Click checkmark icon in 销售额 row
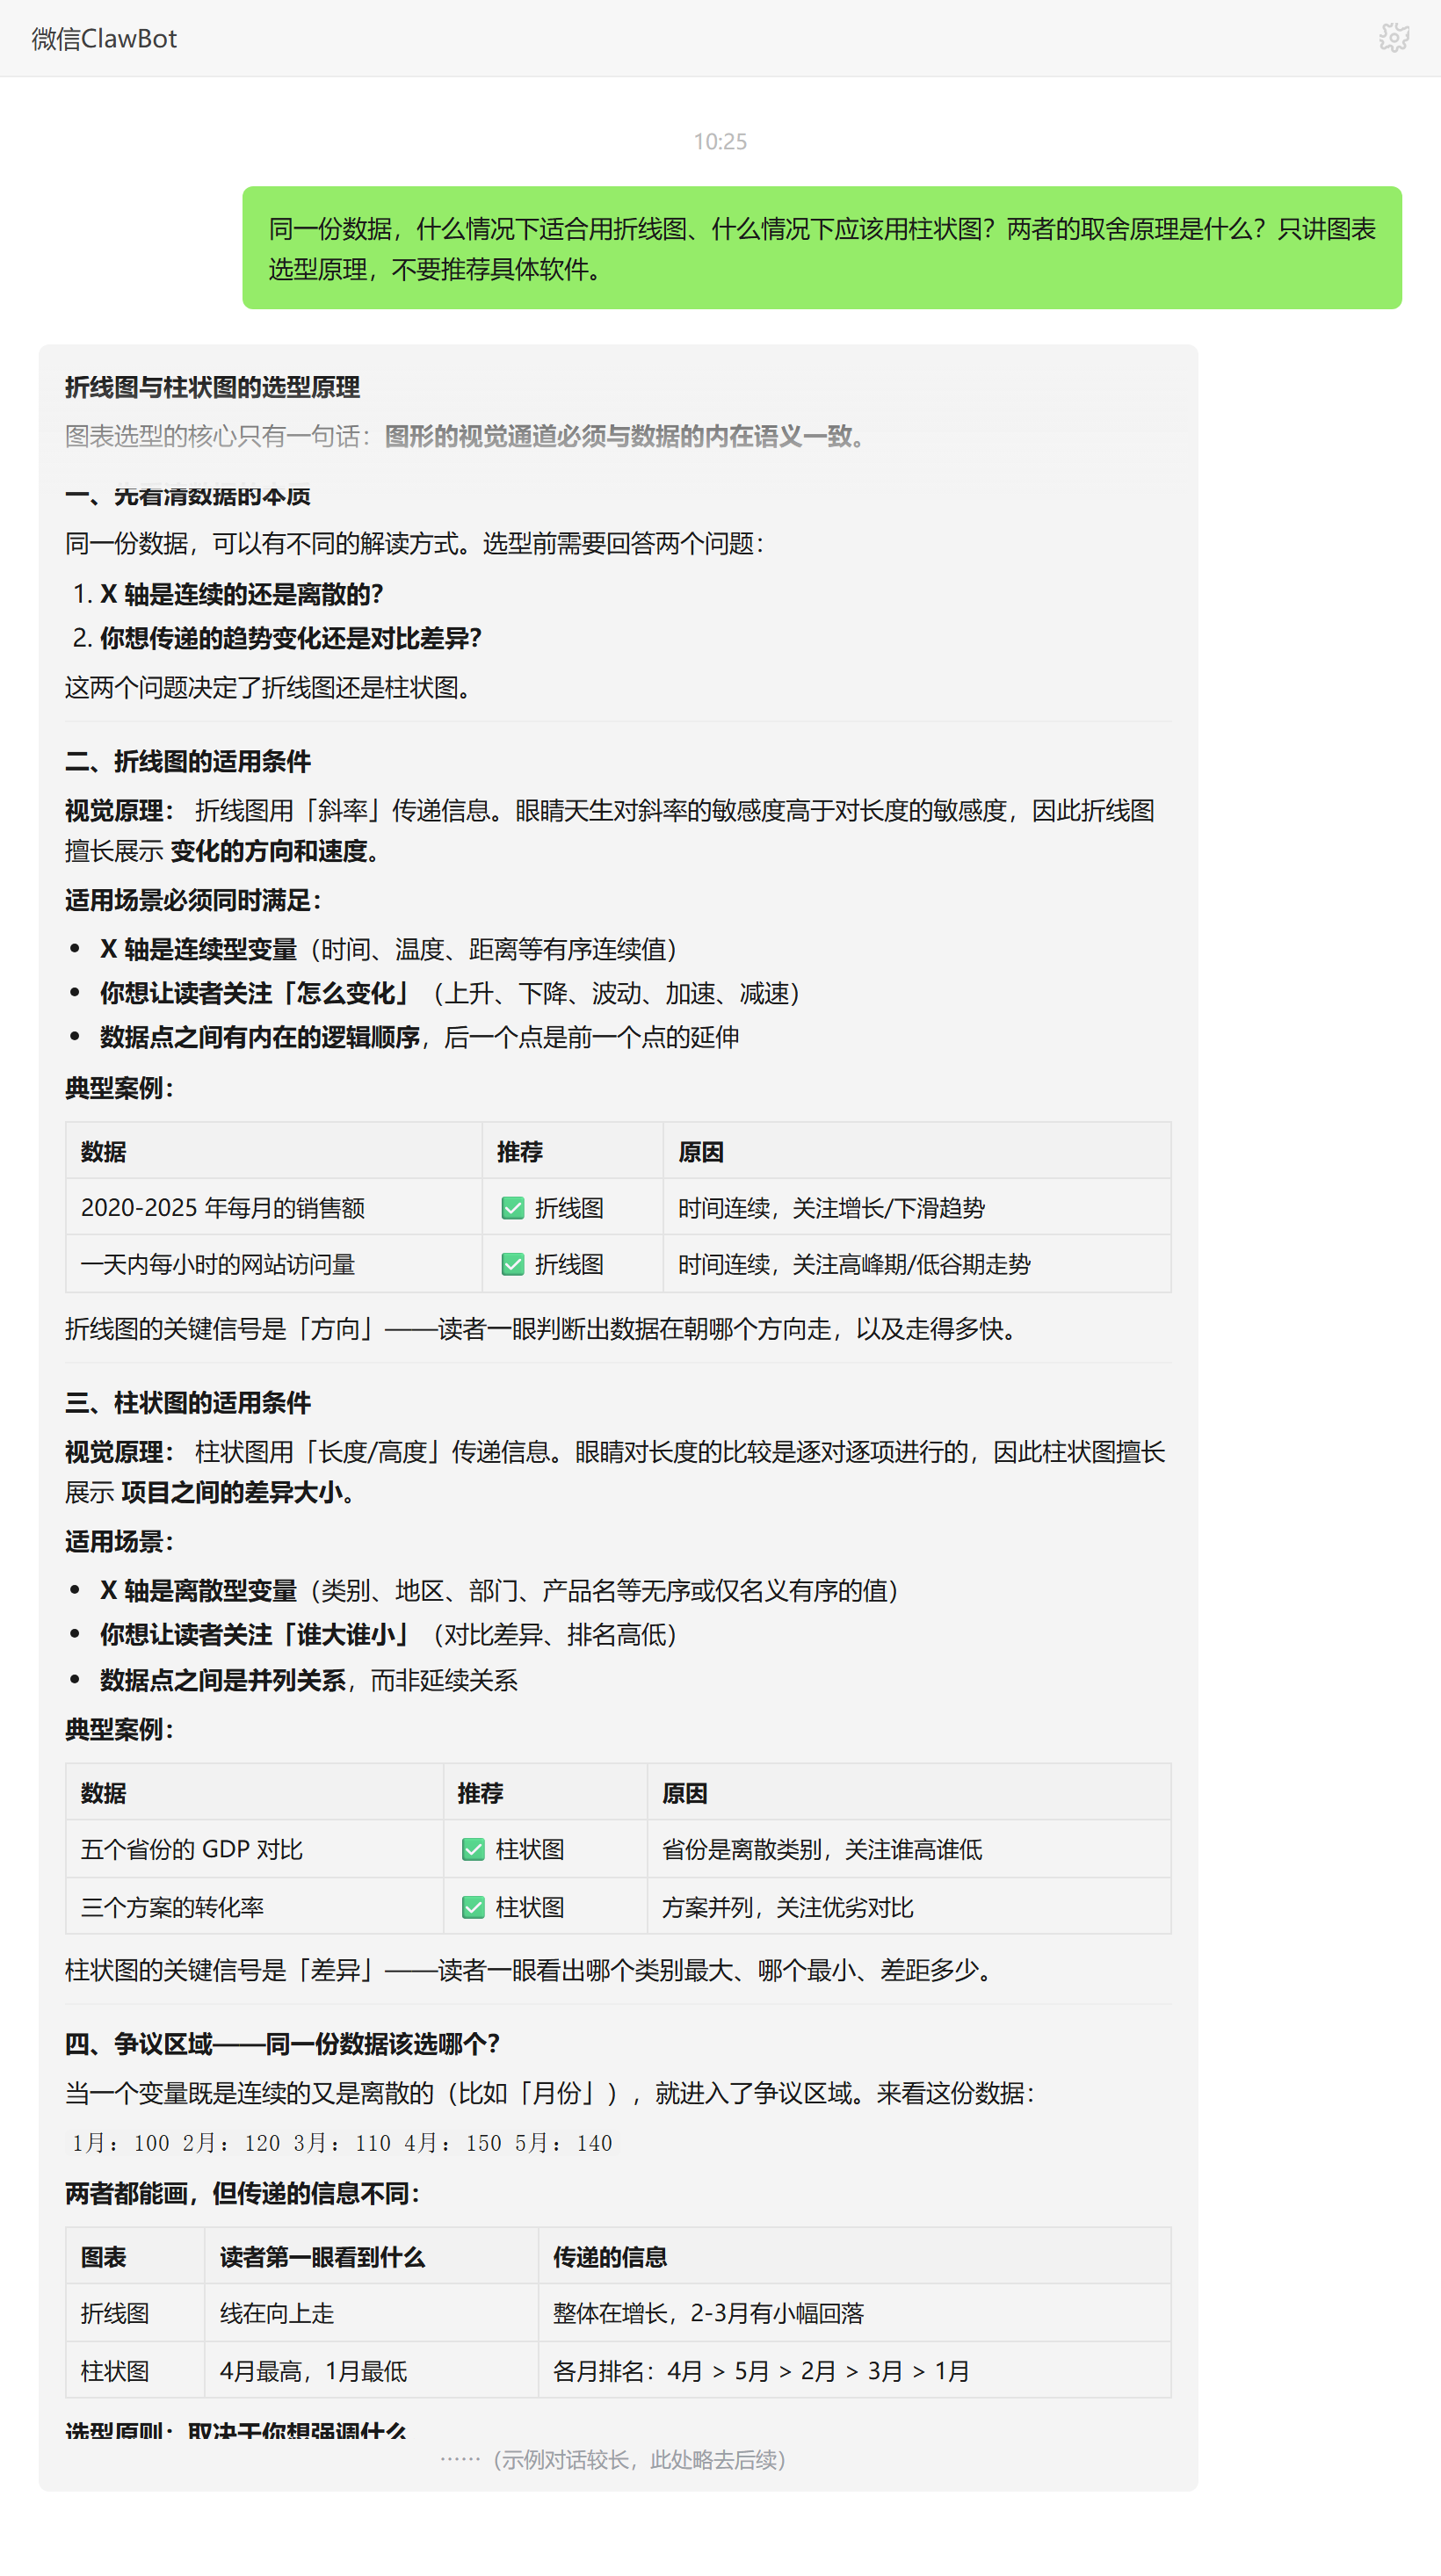 [512, 1208]
